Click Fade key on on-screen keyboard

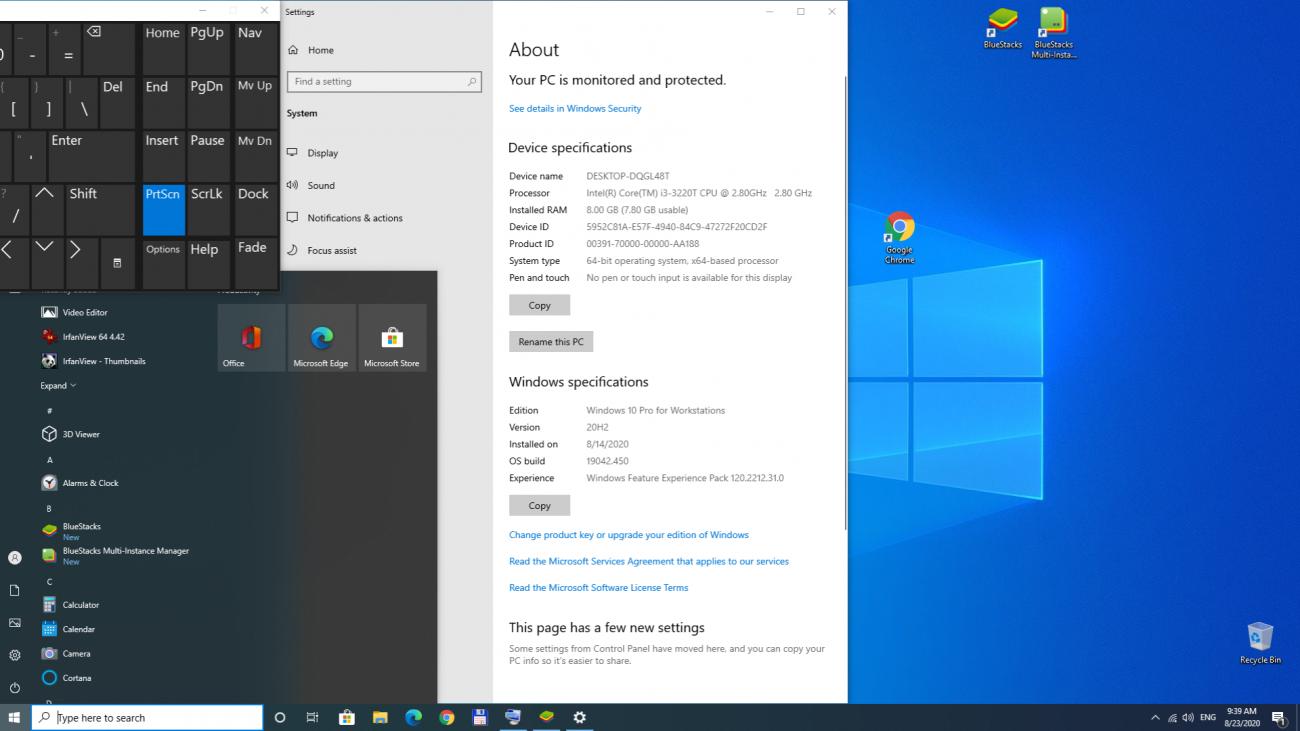(x=255, y=264)
